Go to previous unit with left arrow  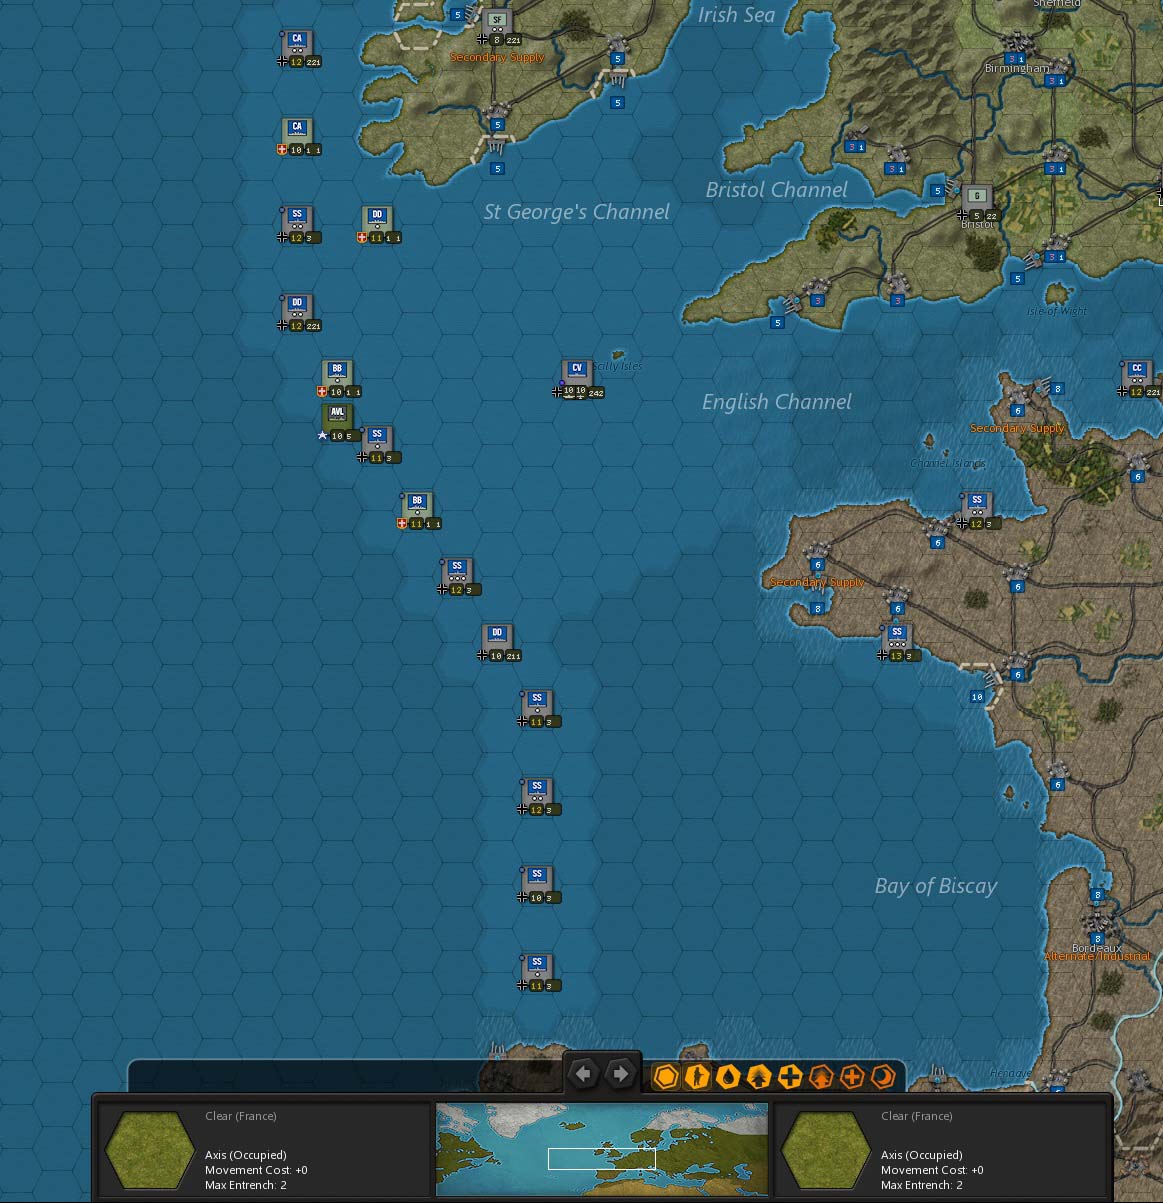pyautogui.click(x=584, y=1074)
